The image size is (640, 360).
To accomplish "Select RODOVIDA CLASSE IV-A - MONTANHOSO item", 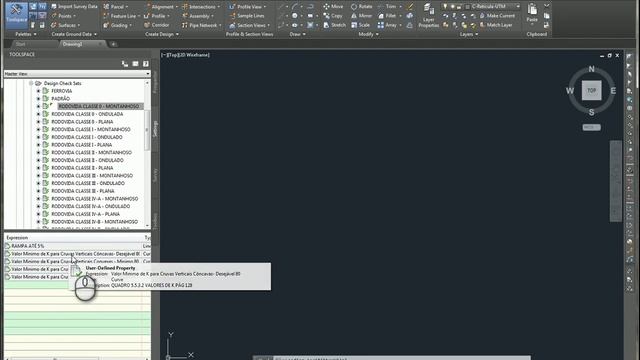I will [95, 199].
